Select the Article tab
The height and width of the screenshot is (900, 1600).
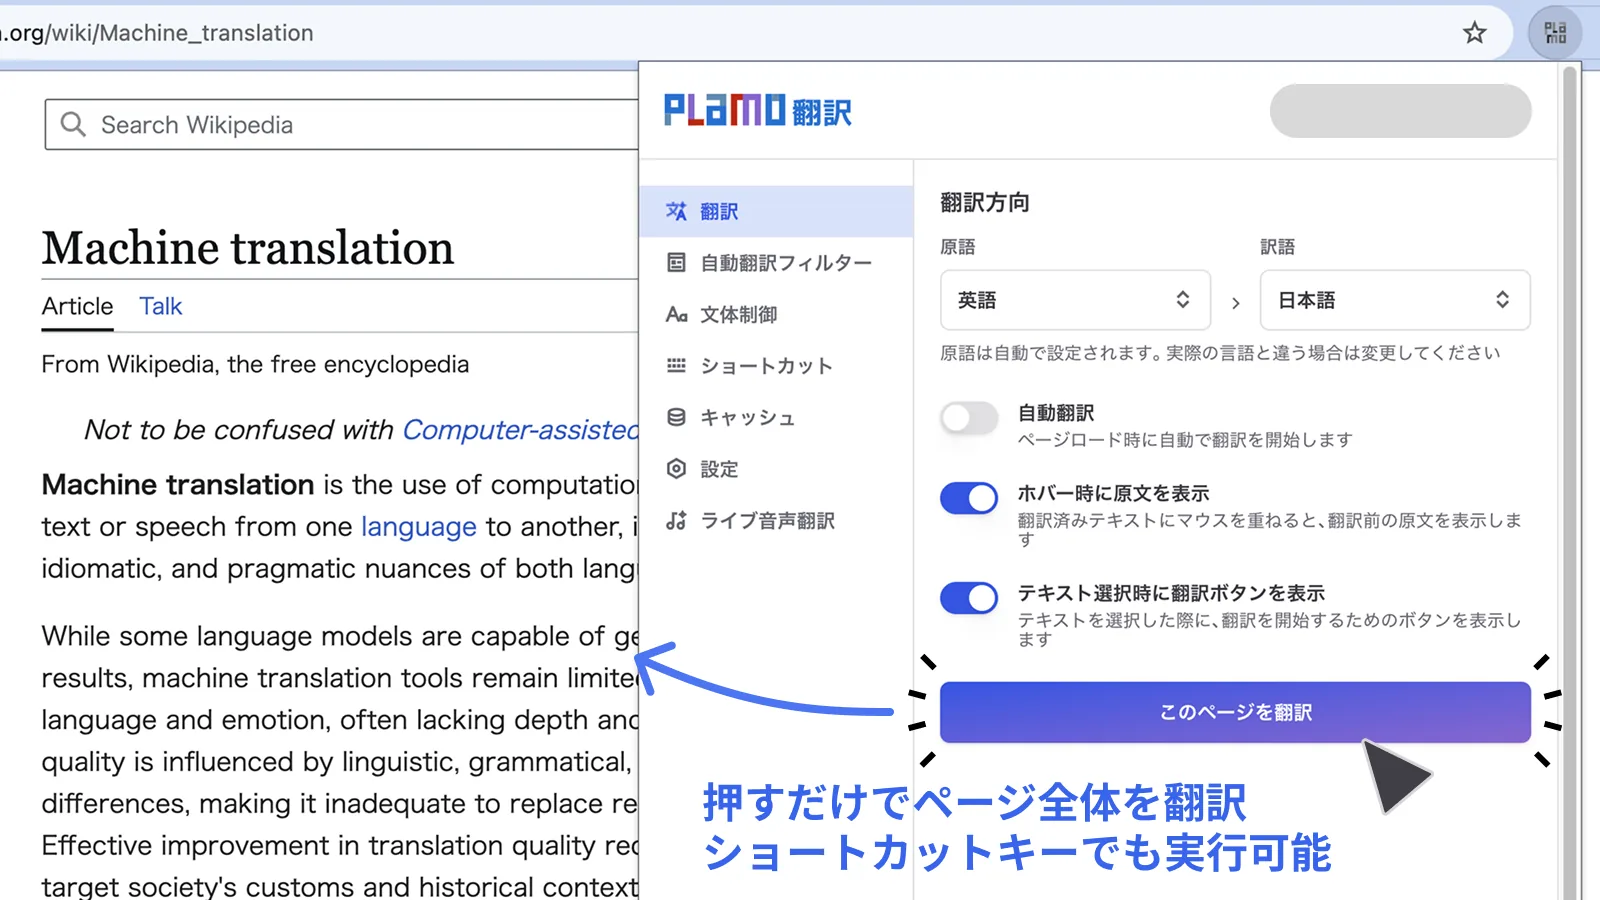point(77,306)
